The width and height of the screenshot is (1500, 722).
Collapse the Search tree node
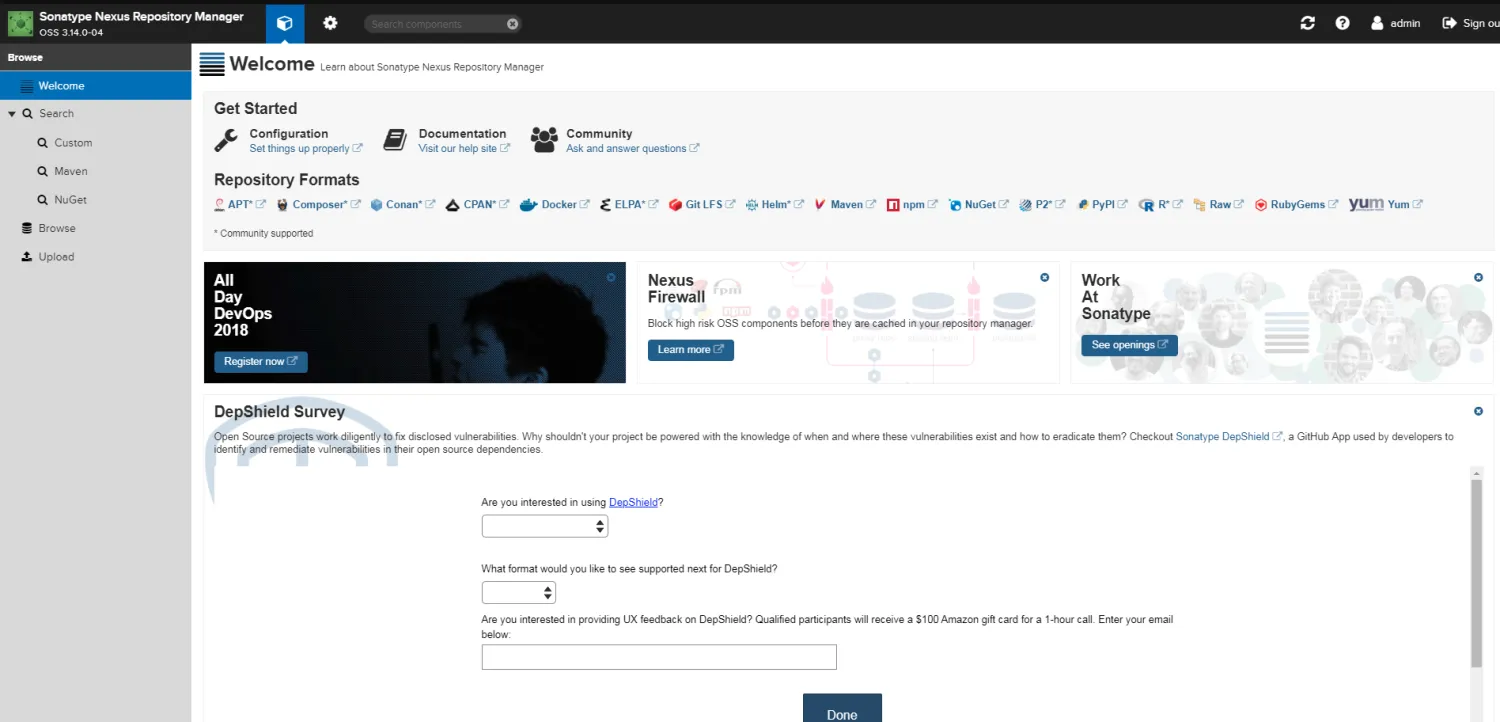12,114
